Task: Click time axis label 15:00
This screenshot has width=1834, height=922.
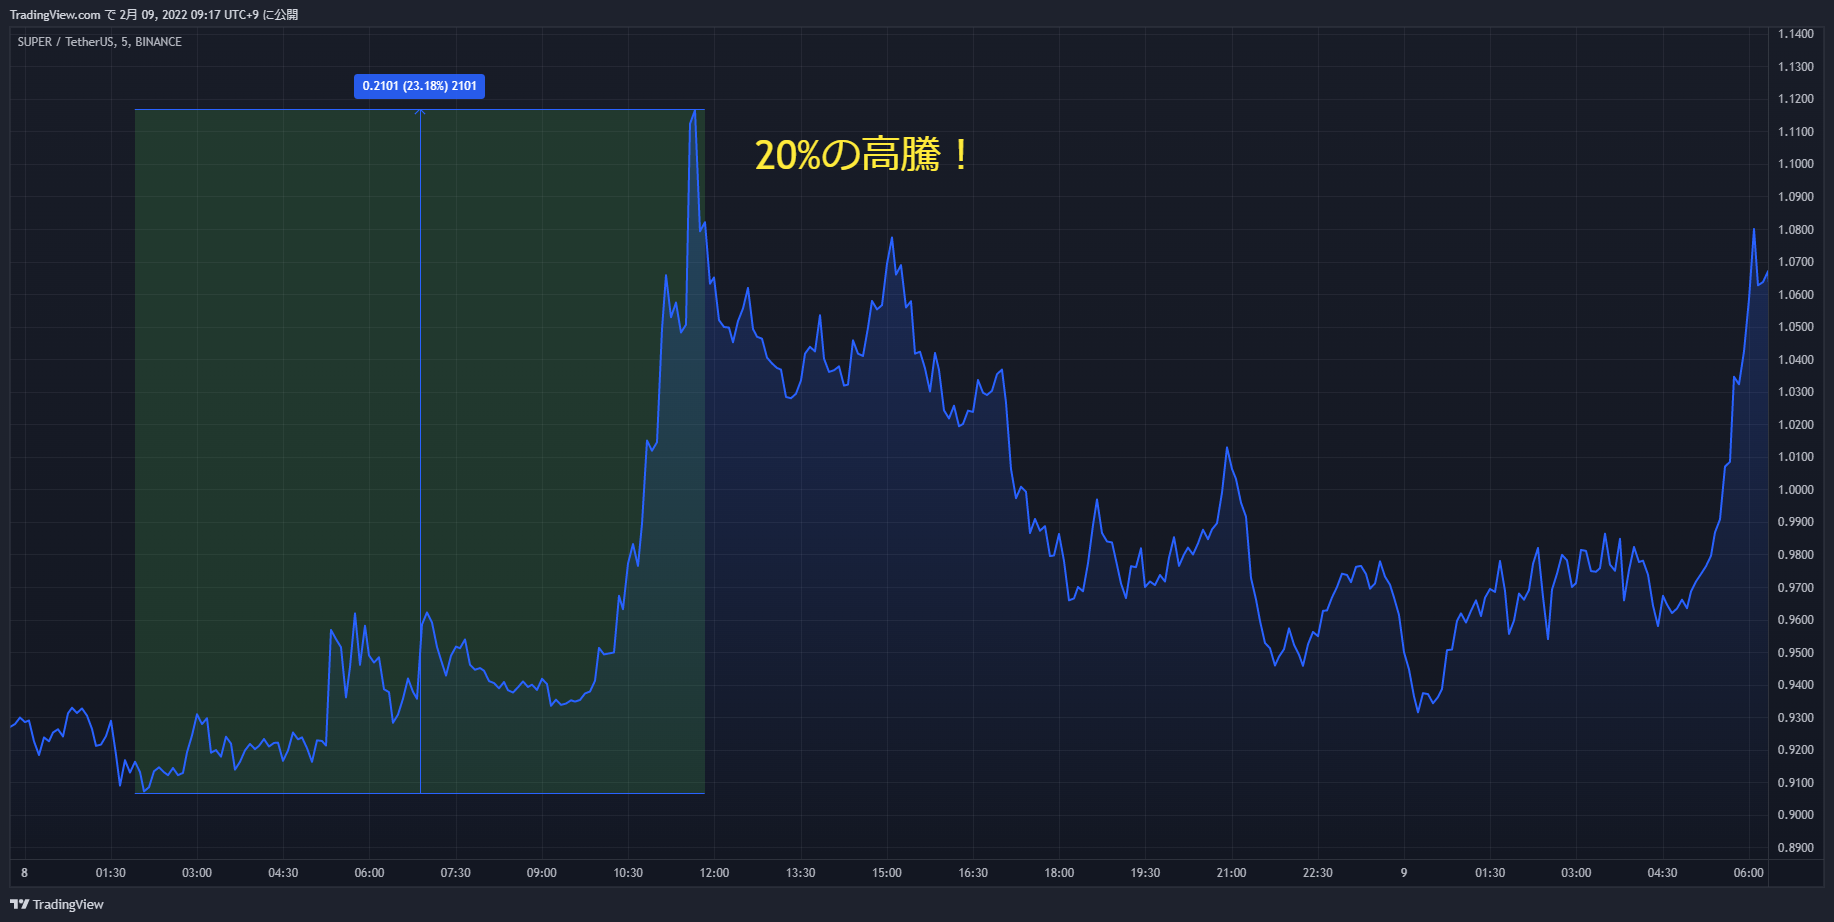Action: (887, 873)
